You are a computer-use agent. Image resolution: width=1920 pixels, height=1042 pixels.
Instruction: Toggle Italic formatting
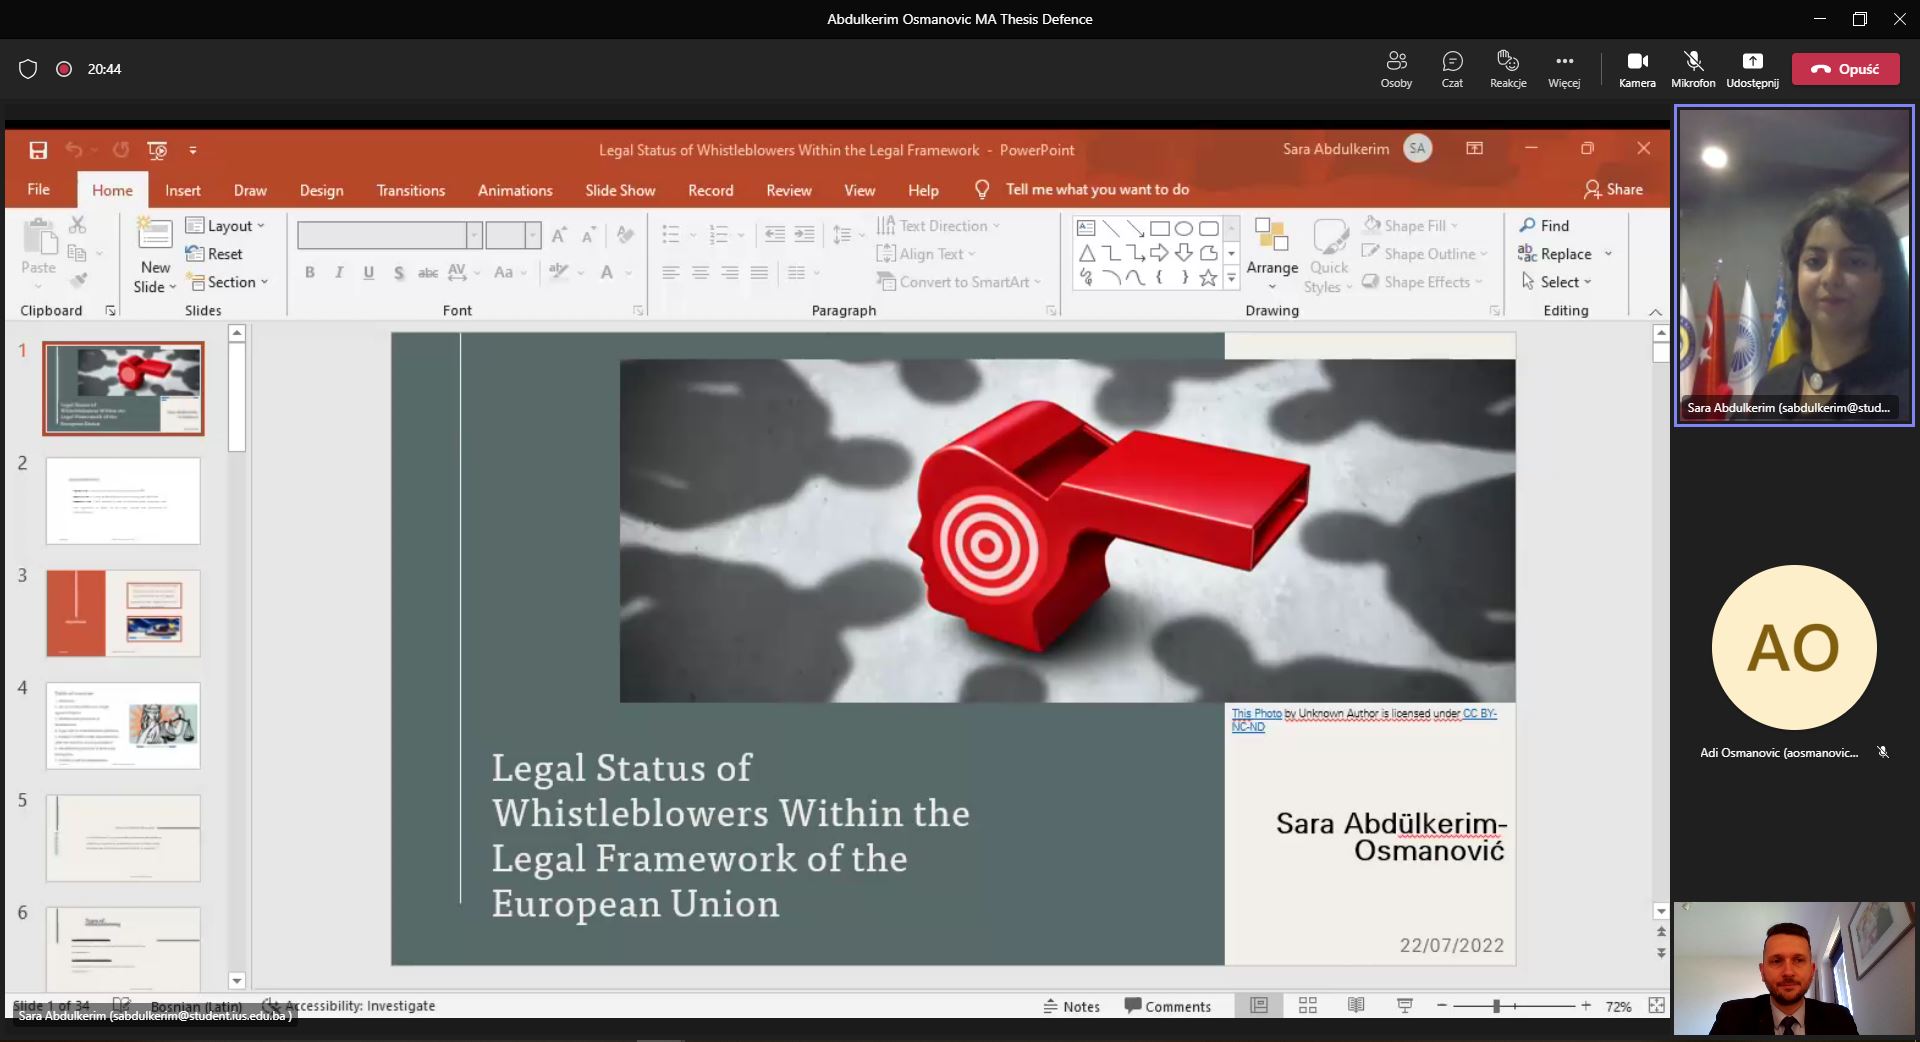coord(339,272)
